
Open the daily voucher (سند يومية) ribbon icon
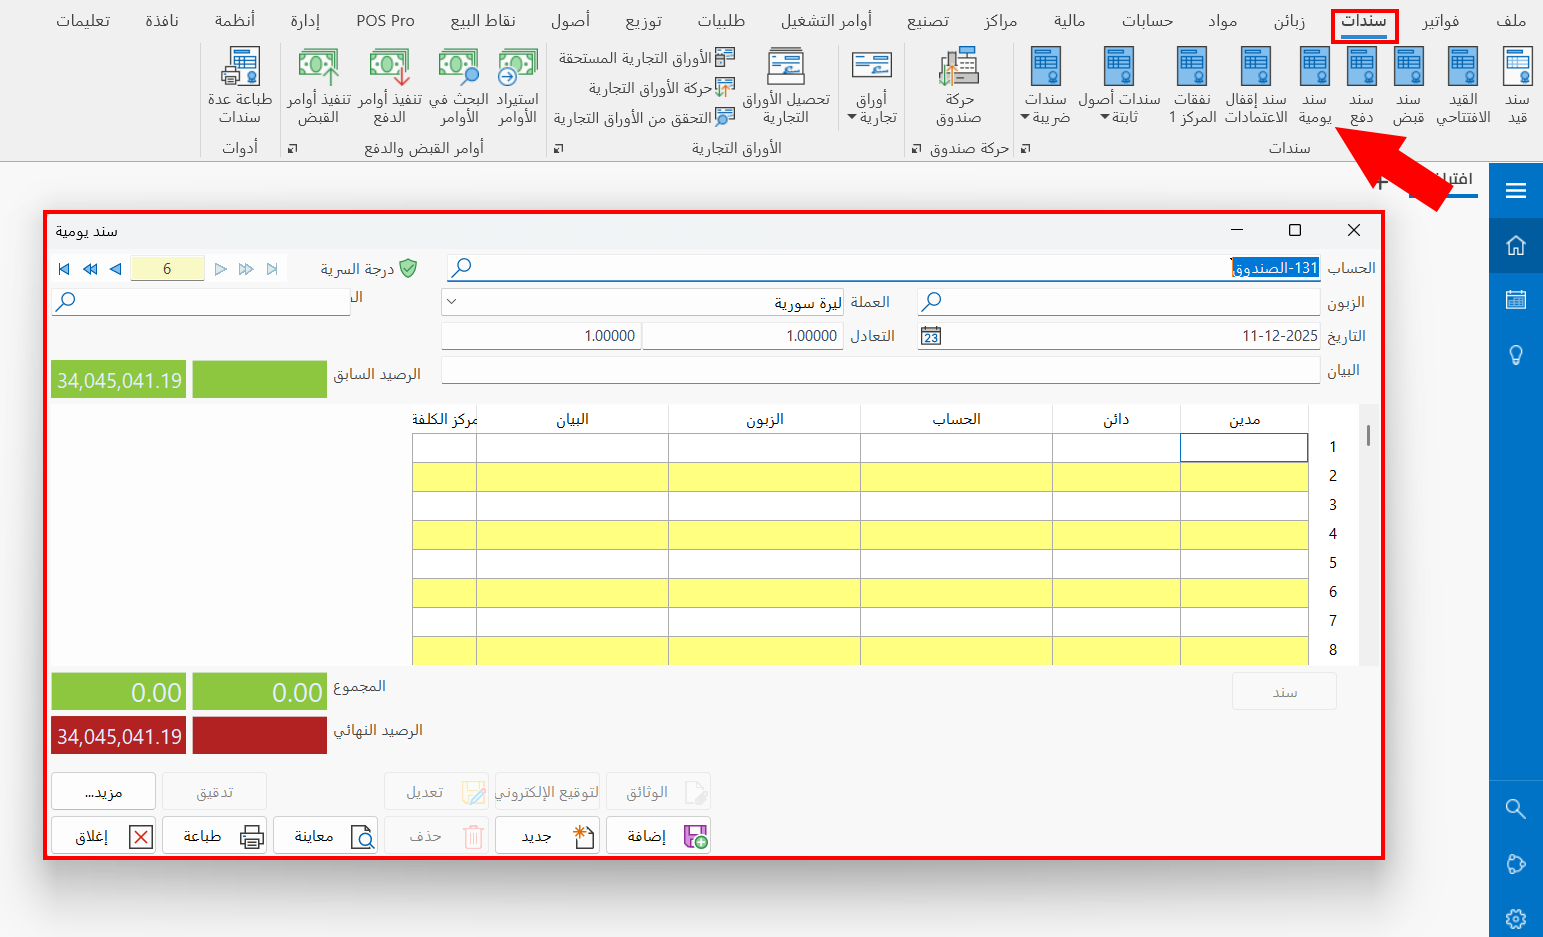1314,85
